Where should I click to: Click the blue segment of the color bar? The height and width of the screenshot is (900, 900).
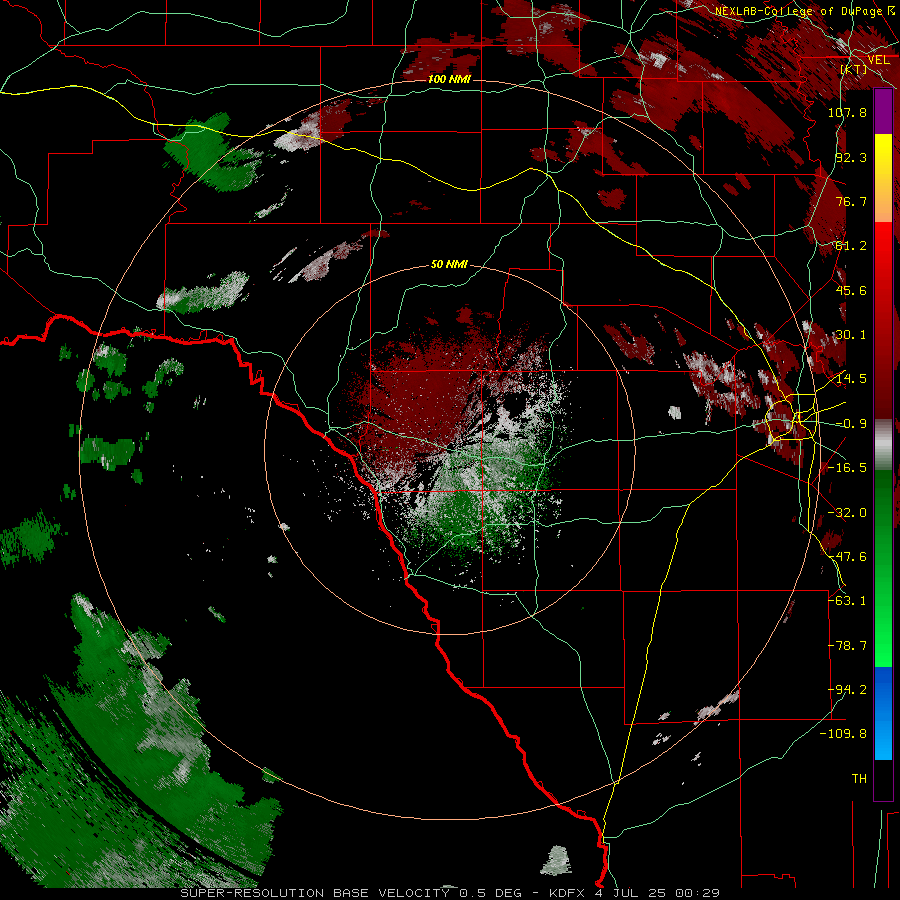(x=883, y=713)
